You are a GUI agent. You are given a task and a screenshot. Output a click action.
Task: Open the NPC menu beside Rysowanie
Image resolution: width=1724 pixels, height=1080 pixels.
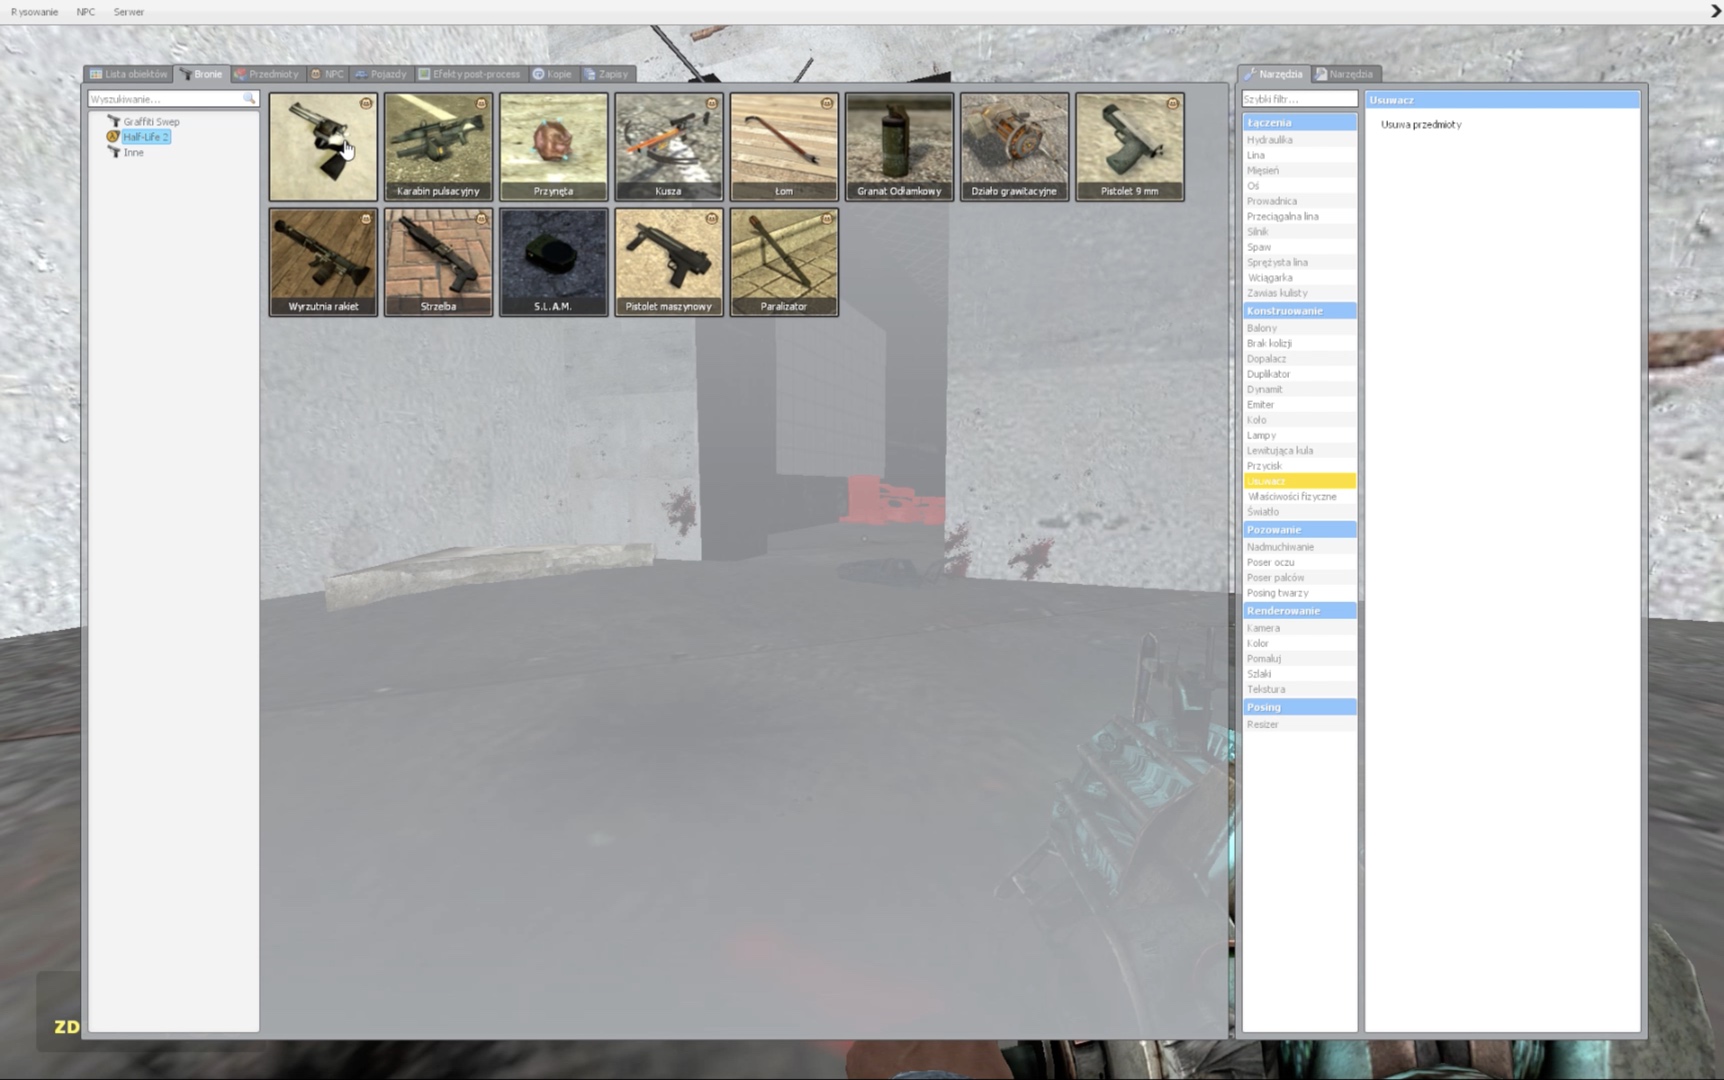tap(86, 12)
